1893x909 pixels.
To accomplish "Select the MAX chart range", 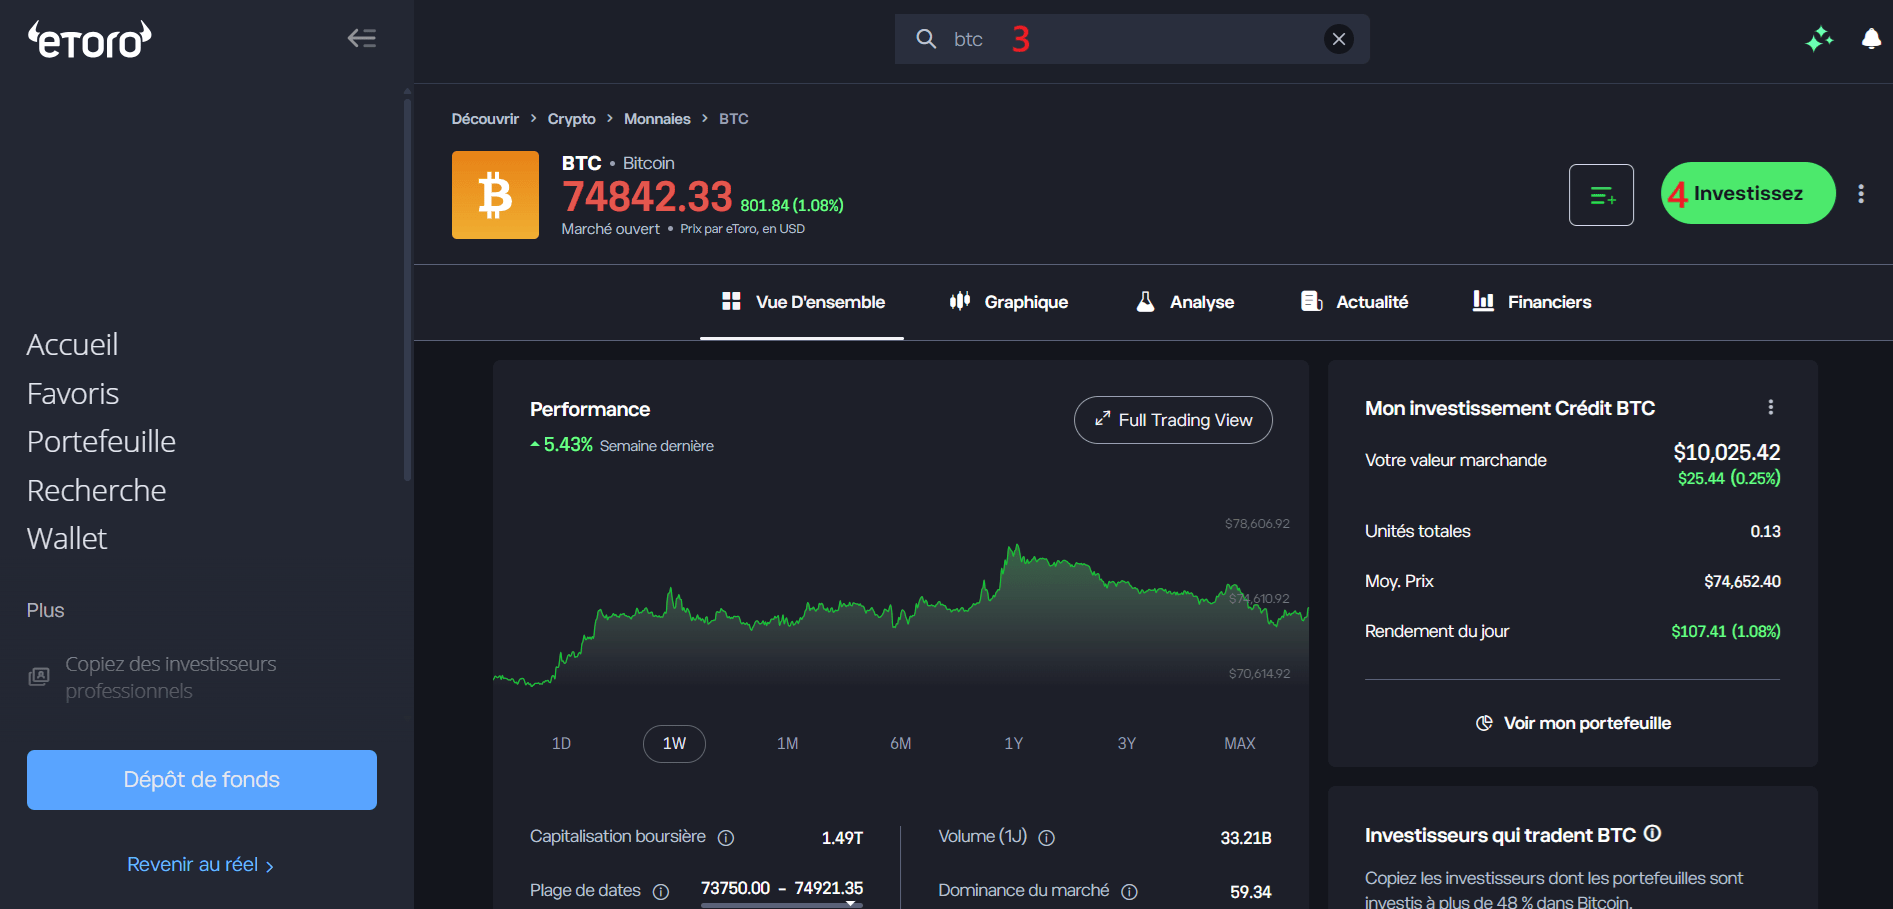I will point(1239,744).
